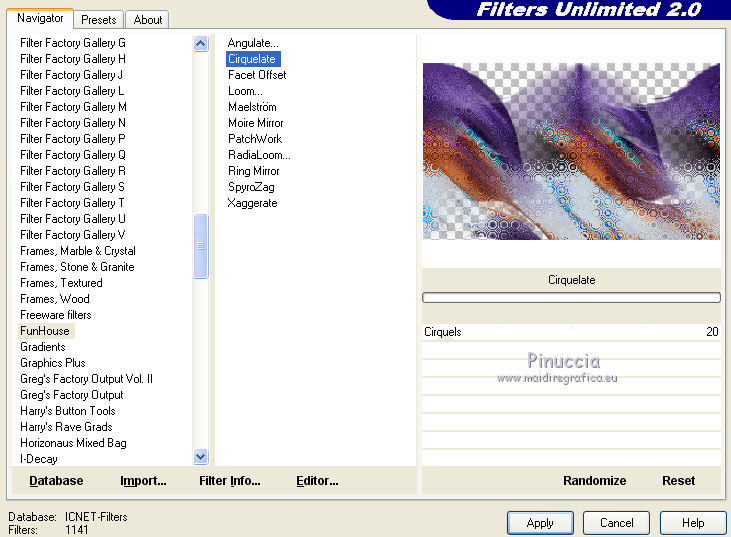Image resolution: width=731 pixels, height=537 pixels.
Task: Select Harry's Rave Grads
Action: [66, 427]
